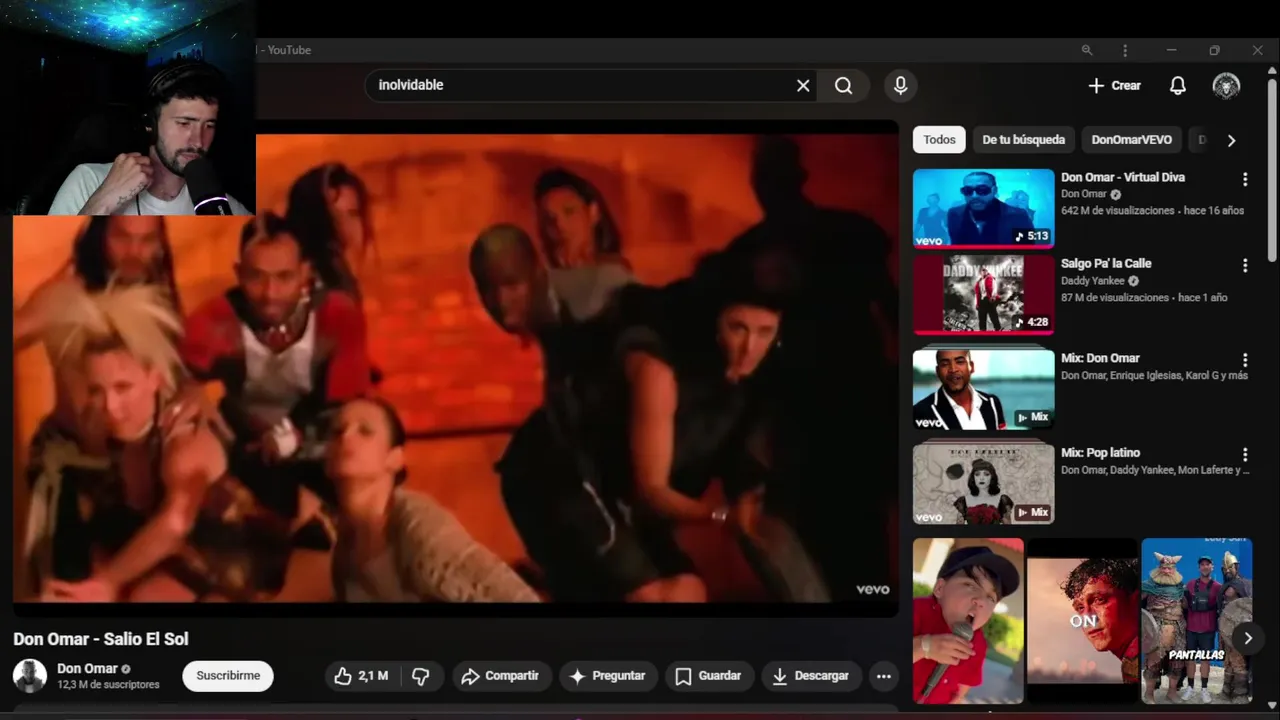Open the Short labeled ON
Image resolution: width=1280 pixels, height=720 pixels.
(1083, 620)
